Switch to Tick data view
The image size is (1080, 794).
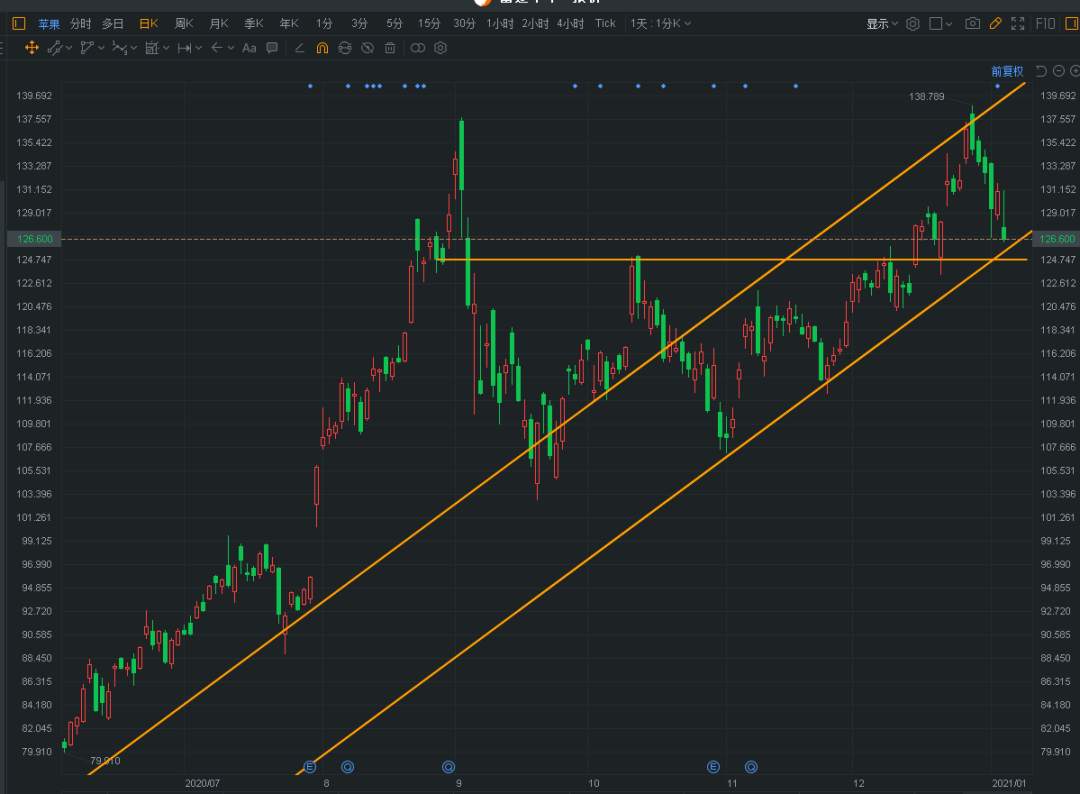(605, 24)
